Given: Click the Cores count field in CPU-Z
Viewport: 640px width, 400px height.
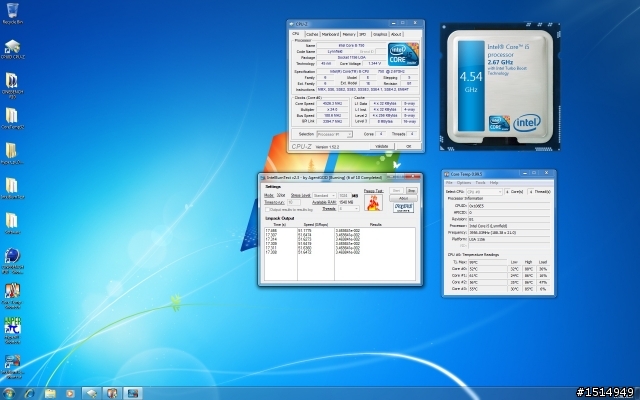Looking at the screenshot, I should tap(381, 134).
